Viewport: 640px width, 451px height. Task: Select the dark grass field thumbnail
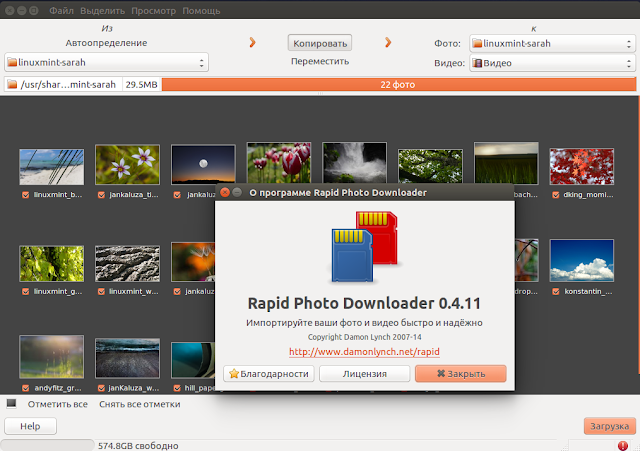(506, 163)
